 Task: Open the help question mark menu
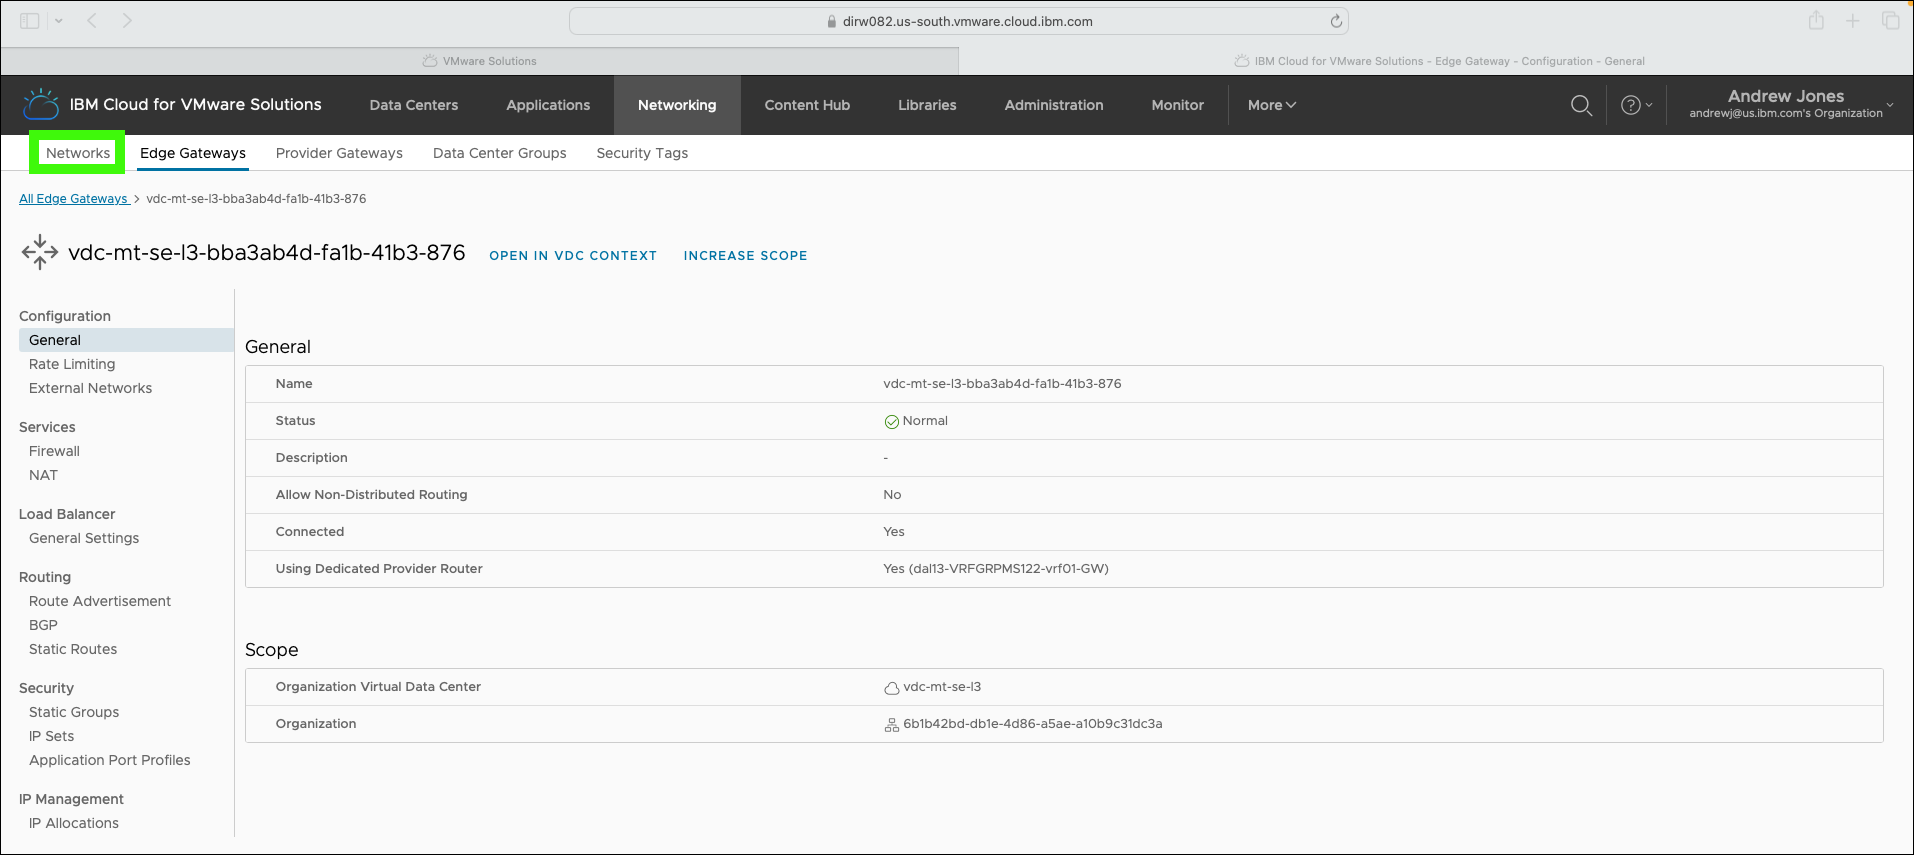point(1636,105)
